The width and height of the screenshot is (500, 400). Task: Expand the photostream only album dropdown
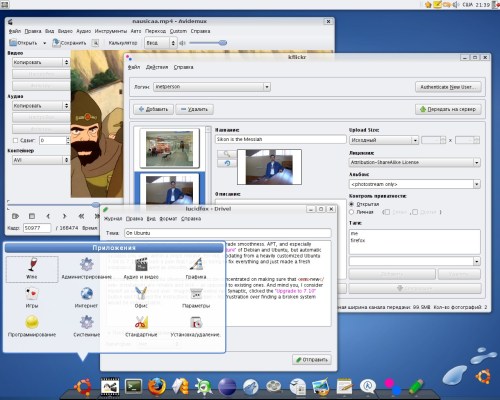[x=415, y=184]
